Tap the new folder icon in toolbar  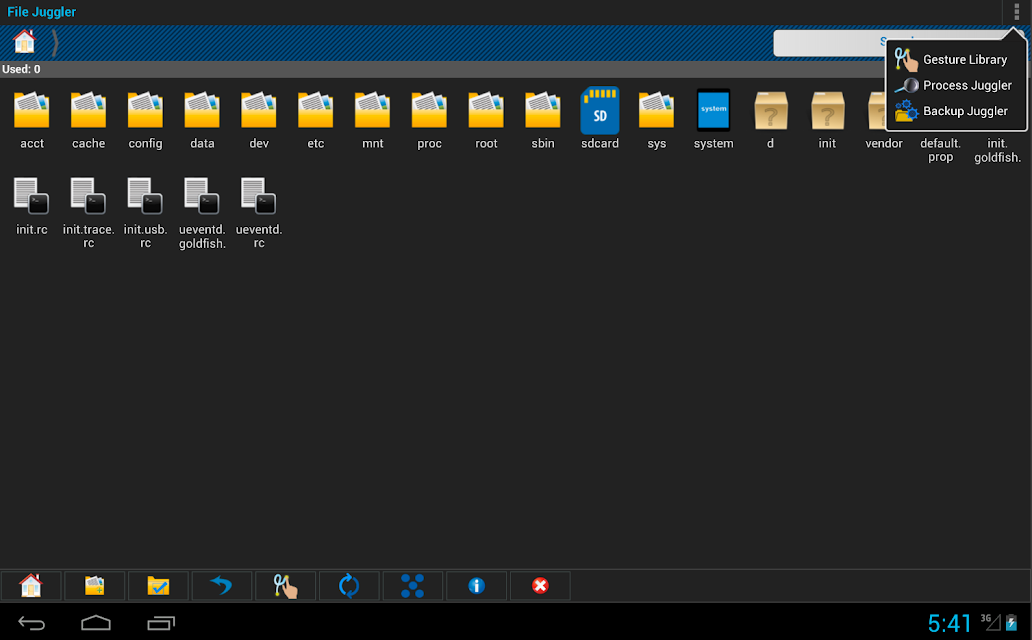click(x=94, y=585)
